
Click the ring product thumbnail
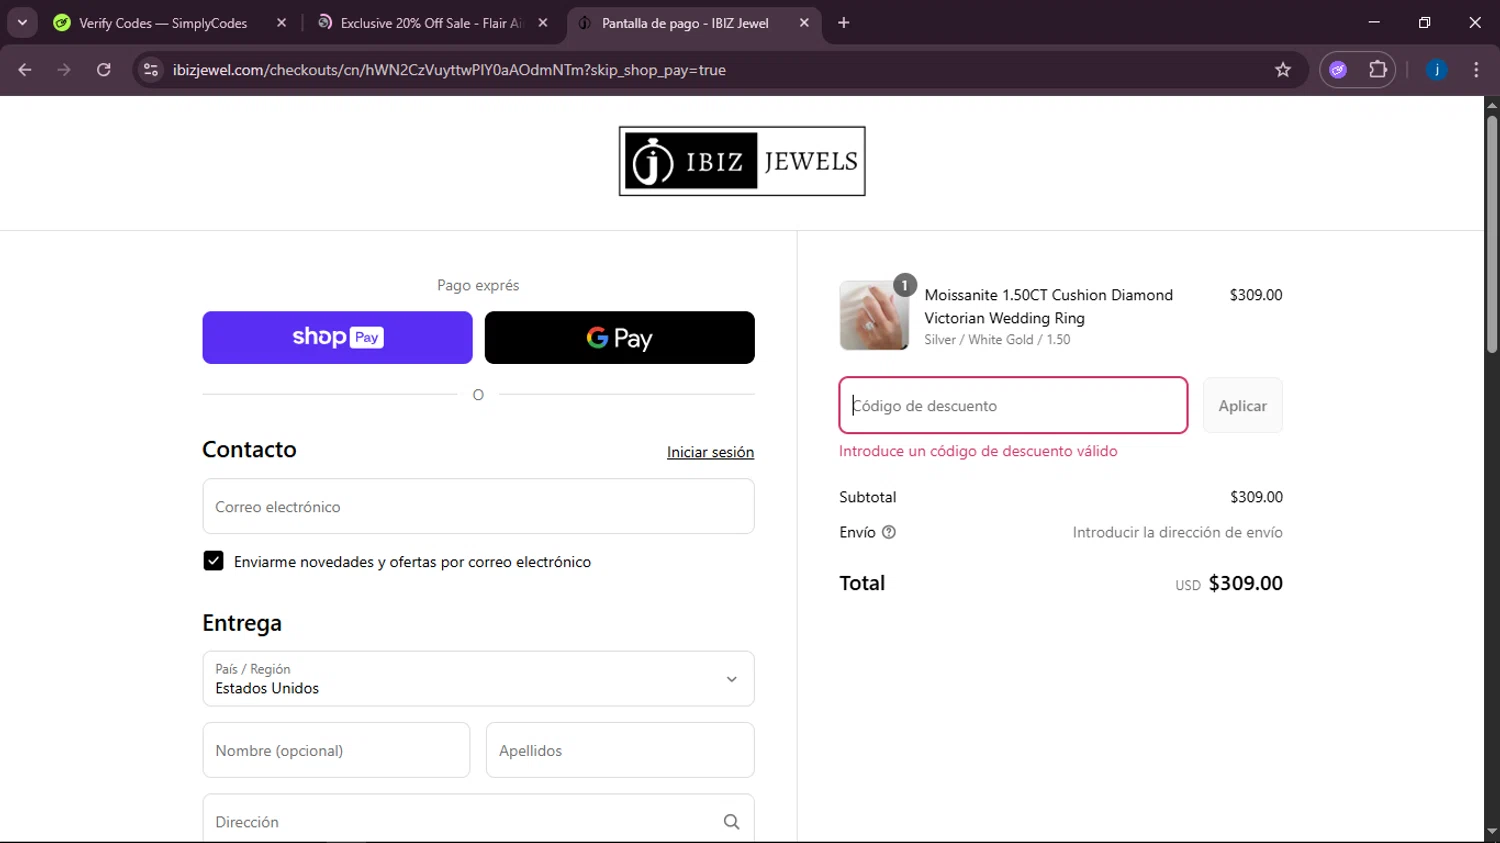pyautogui.click(x=874, y=315)
